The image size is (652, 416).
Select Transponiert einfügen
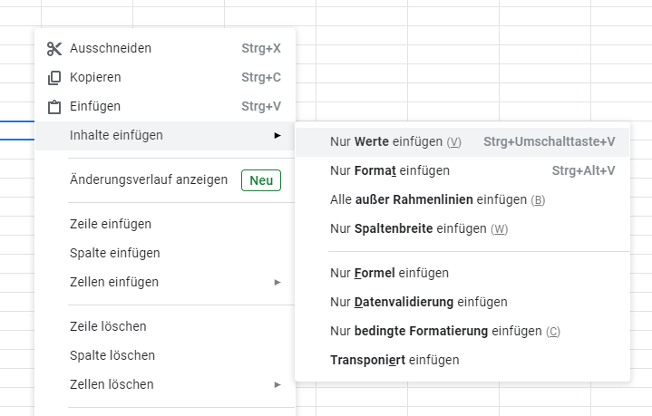pyautogui.click(x=462, y=360)
